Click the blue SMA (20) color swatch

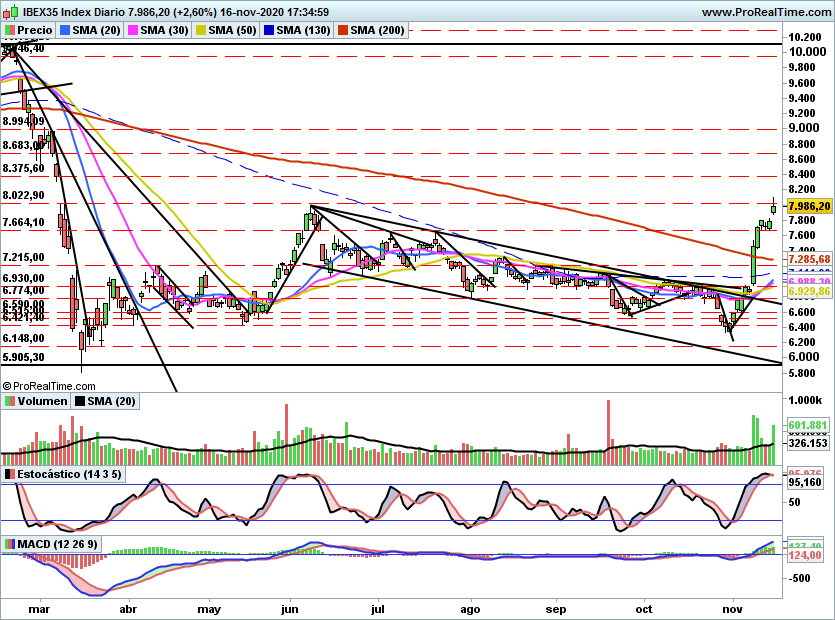click(66, 30)
